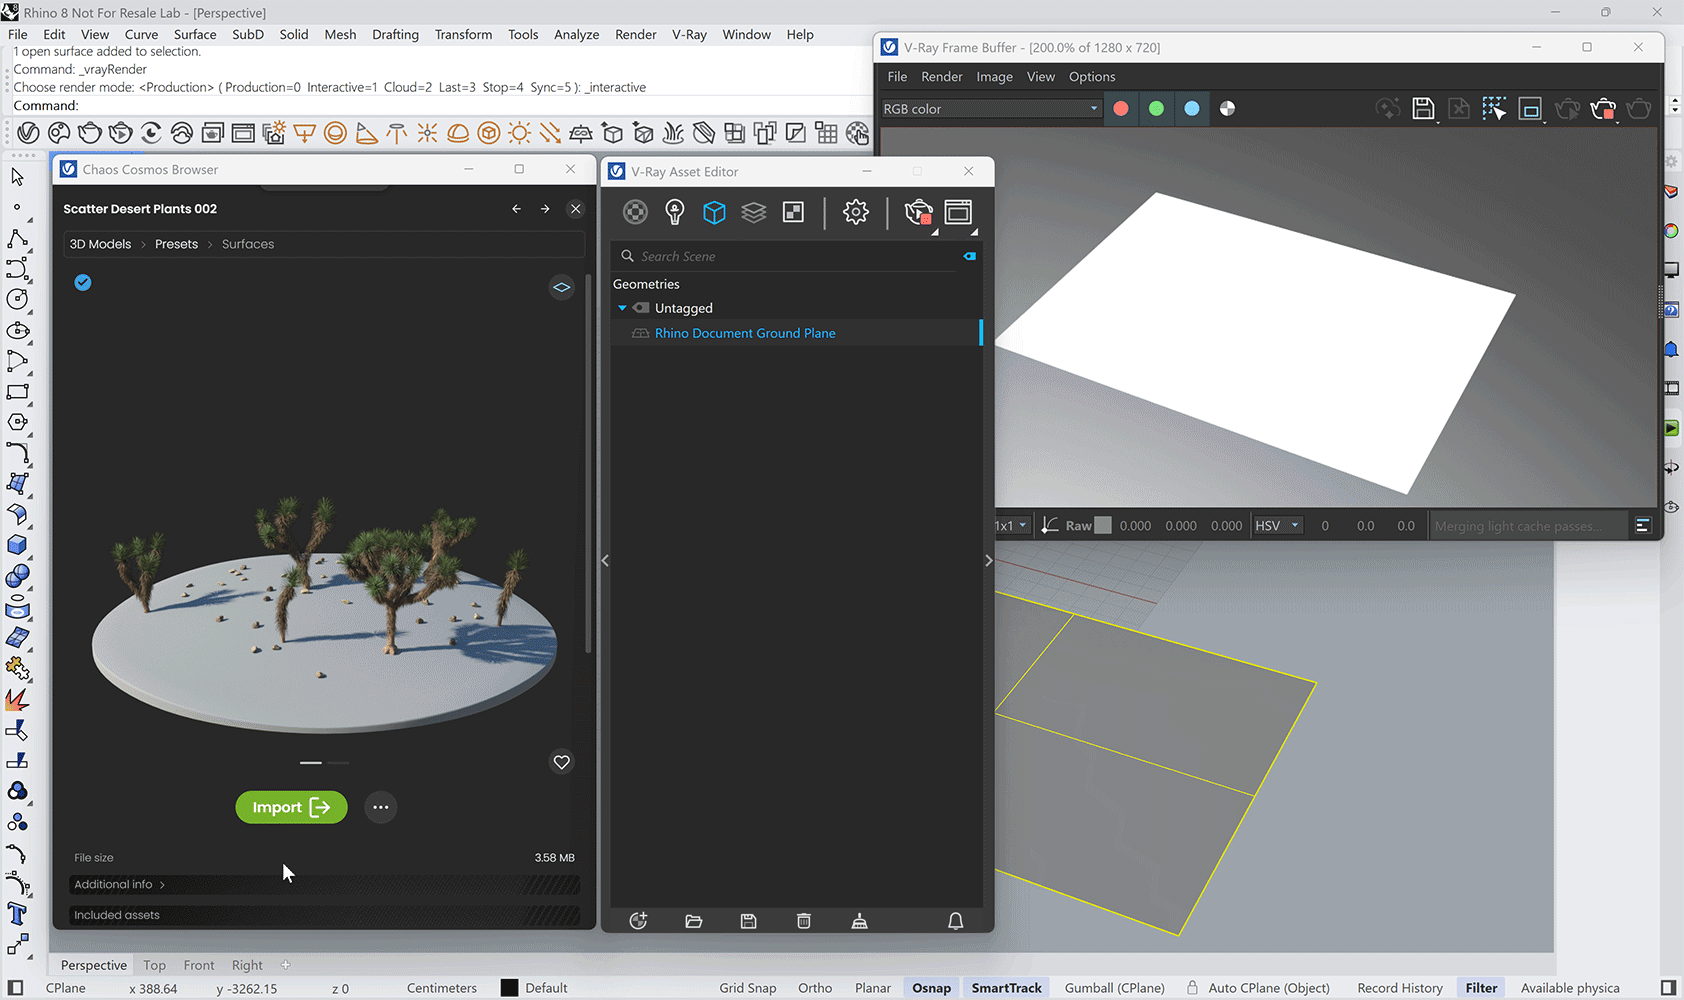This screenshot has width=1684, height=1000.
Task: Click the V-Ray fur grass toolbar icon
Action: 674,133
